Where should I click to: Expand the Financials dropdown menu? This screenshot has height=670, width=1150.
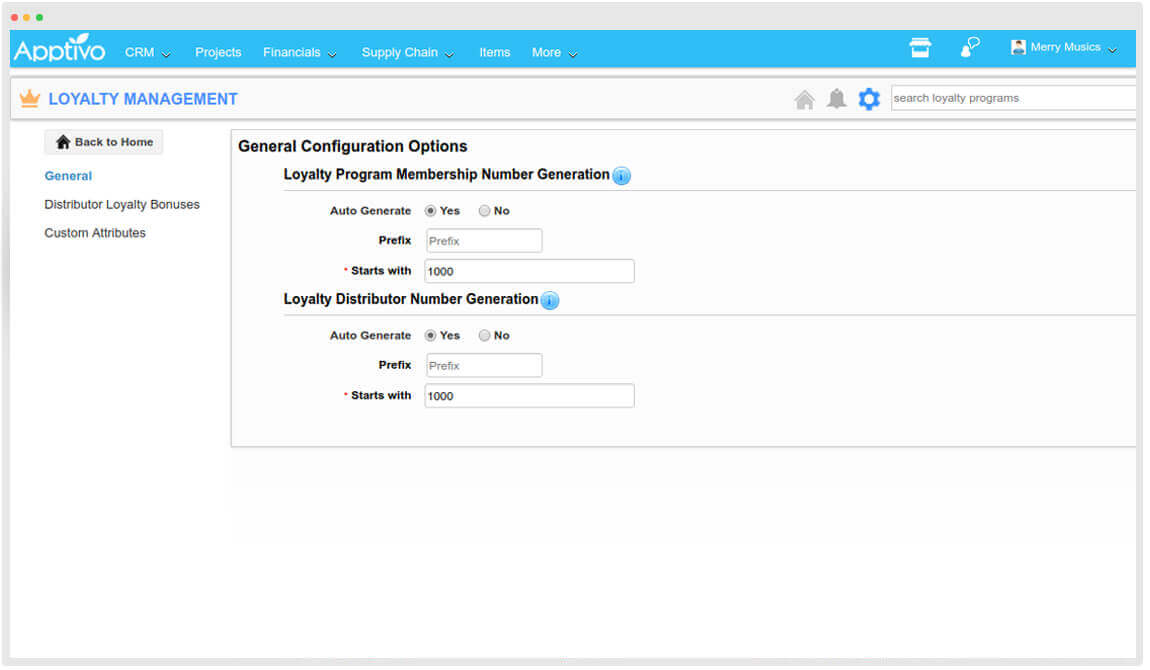299,53
